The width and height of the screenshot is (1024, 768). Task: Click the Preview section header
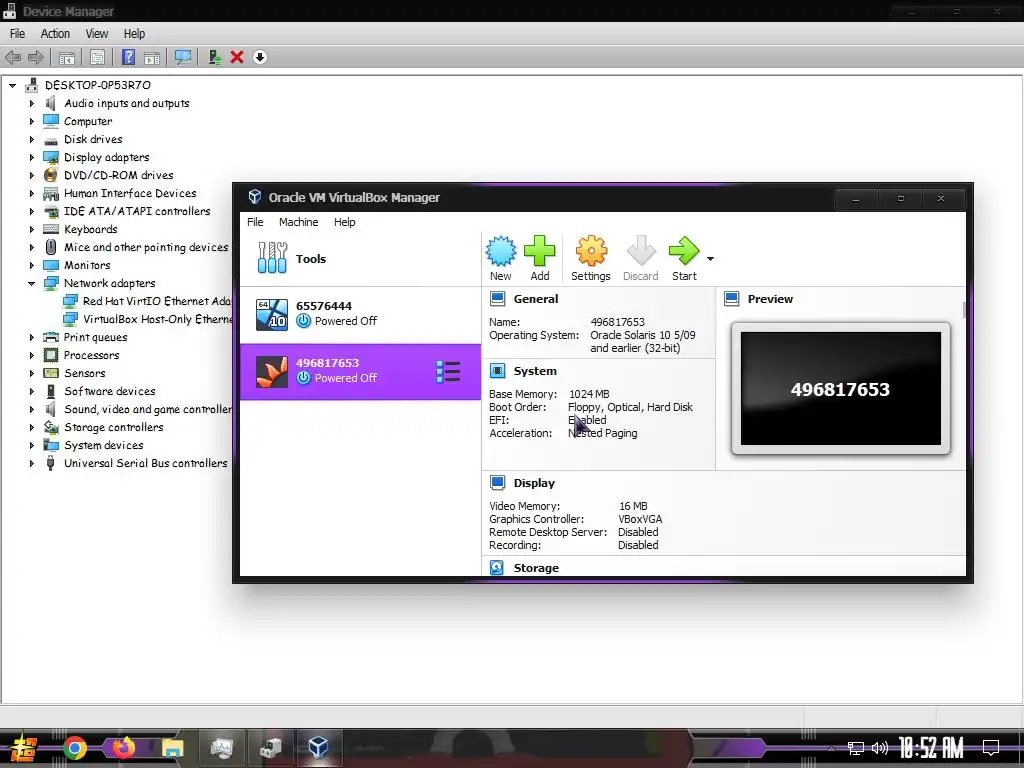[x=770, y=299]
